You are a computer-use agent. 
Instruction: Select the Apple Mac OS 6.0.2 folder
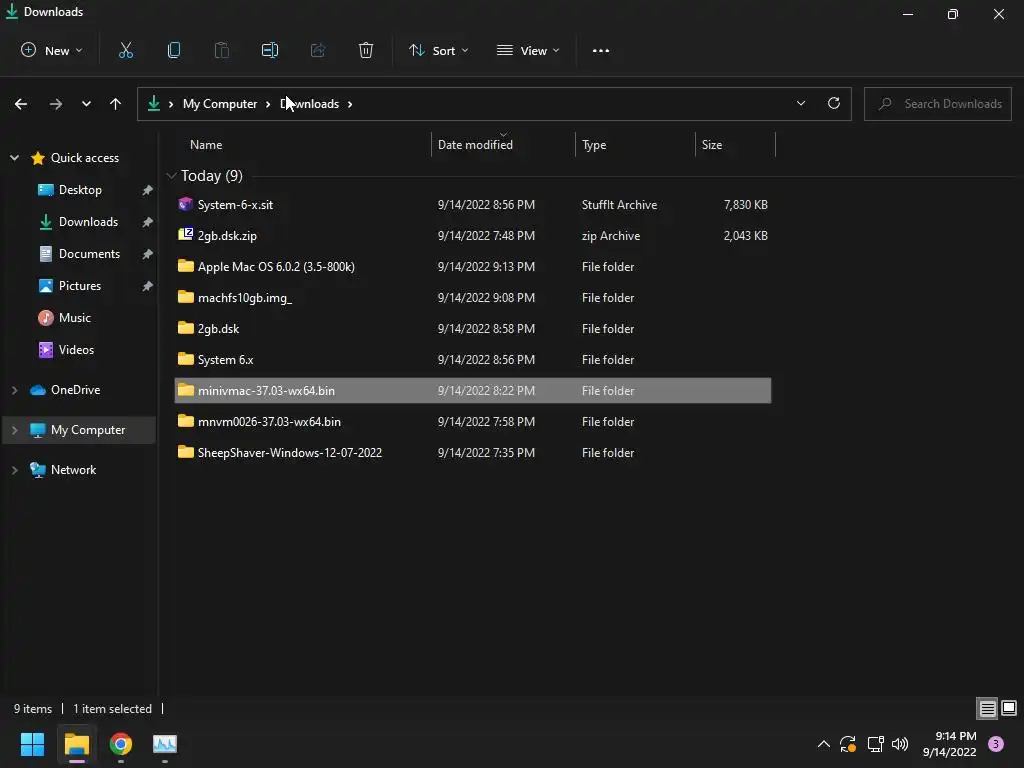coord(473,266)
